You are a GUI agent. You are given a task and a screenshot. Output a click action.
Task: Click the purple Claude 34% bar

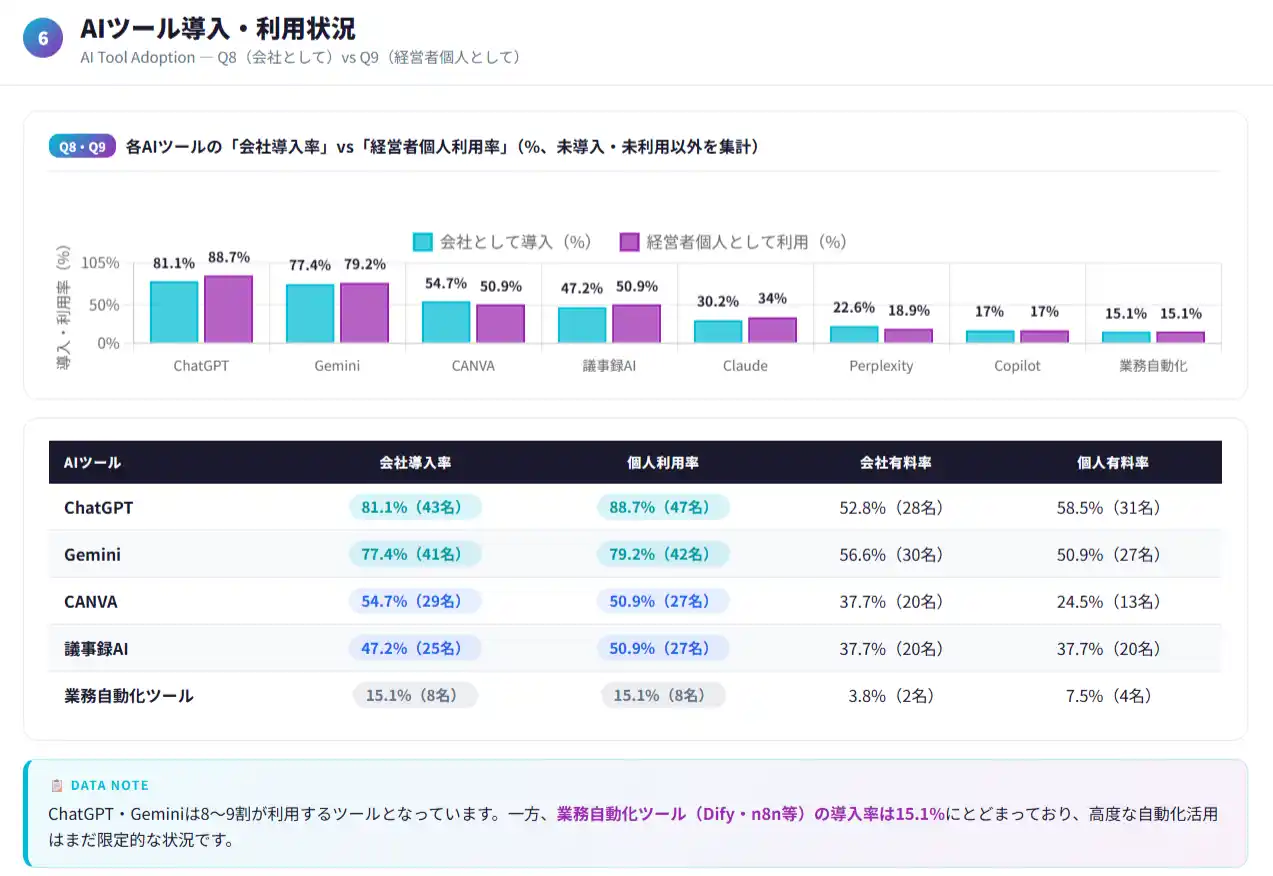pyautogui.click(x=772, y=330)
